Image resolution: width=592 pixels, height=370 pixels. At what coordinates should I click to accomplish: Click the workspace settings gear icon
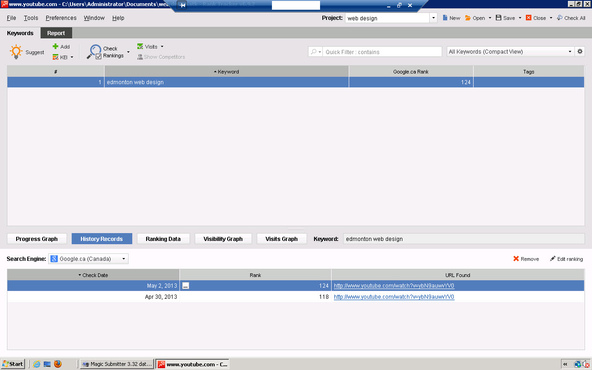pos(580,51)
